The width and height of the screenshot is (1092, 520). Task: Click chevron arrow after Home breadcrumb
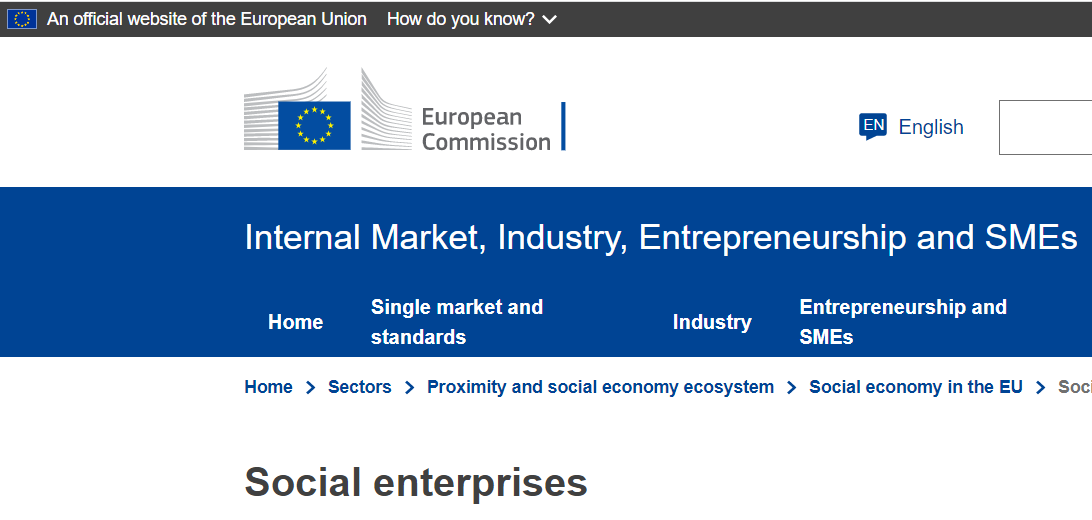pyautogui.click(x=311, y=388)
